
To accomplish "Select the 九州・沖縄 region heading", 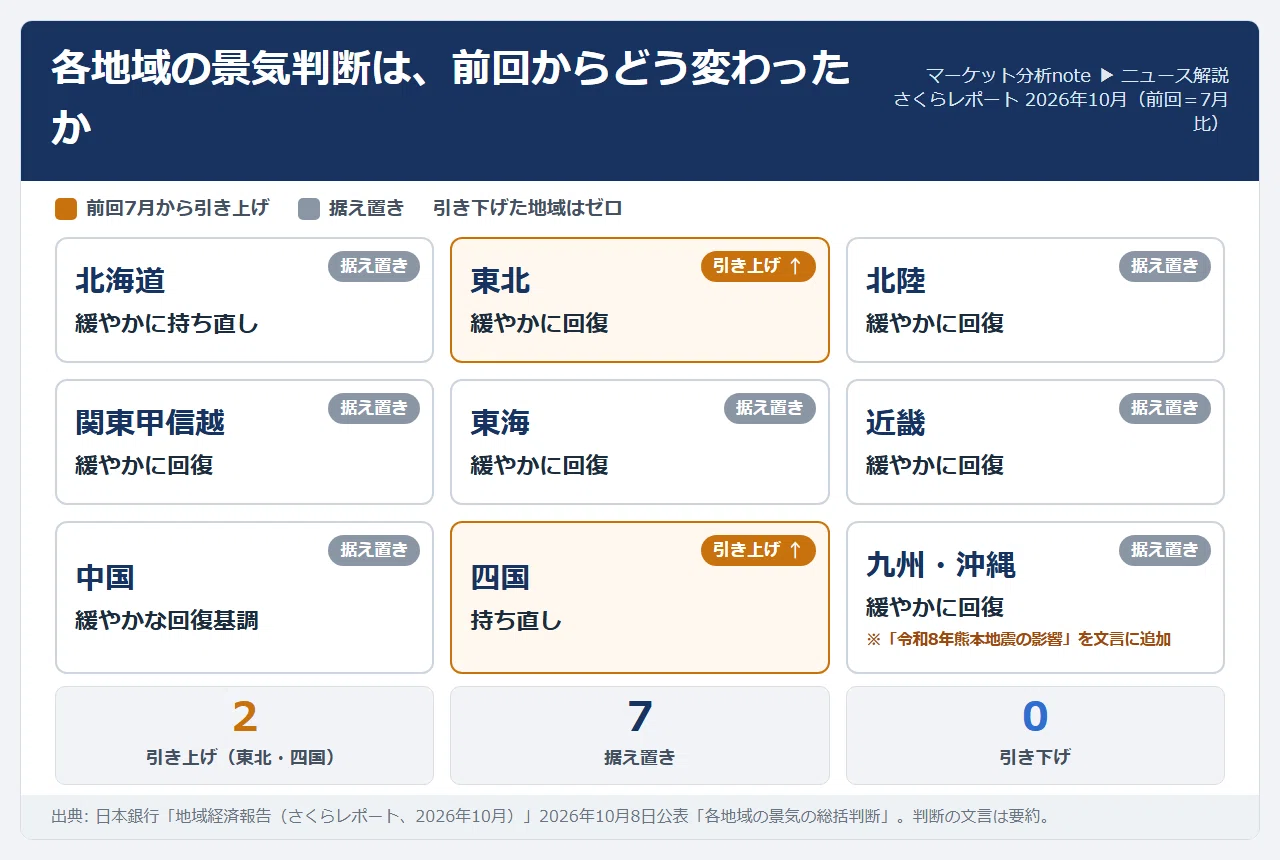I will [941, 565].
